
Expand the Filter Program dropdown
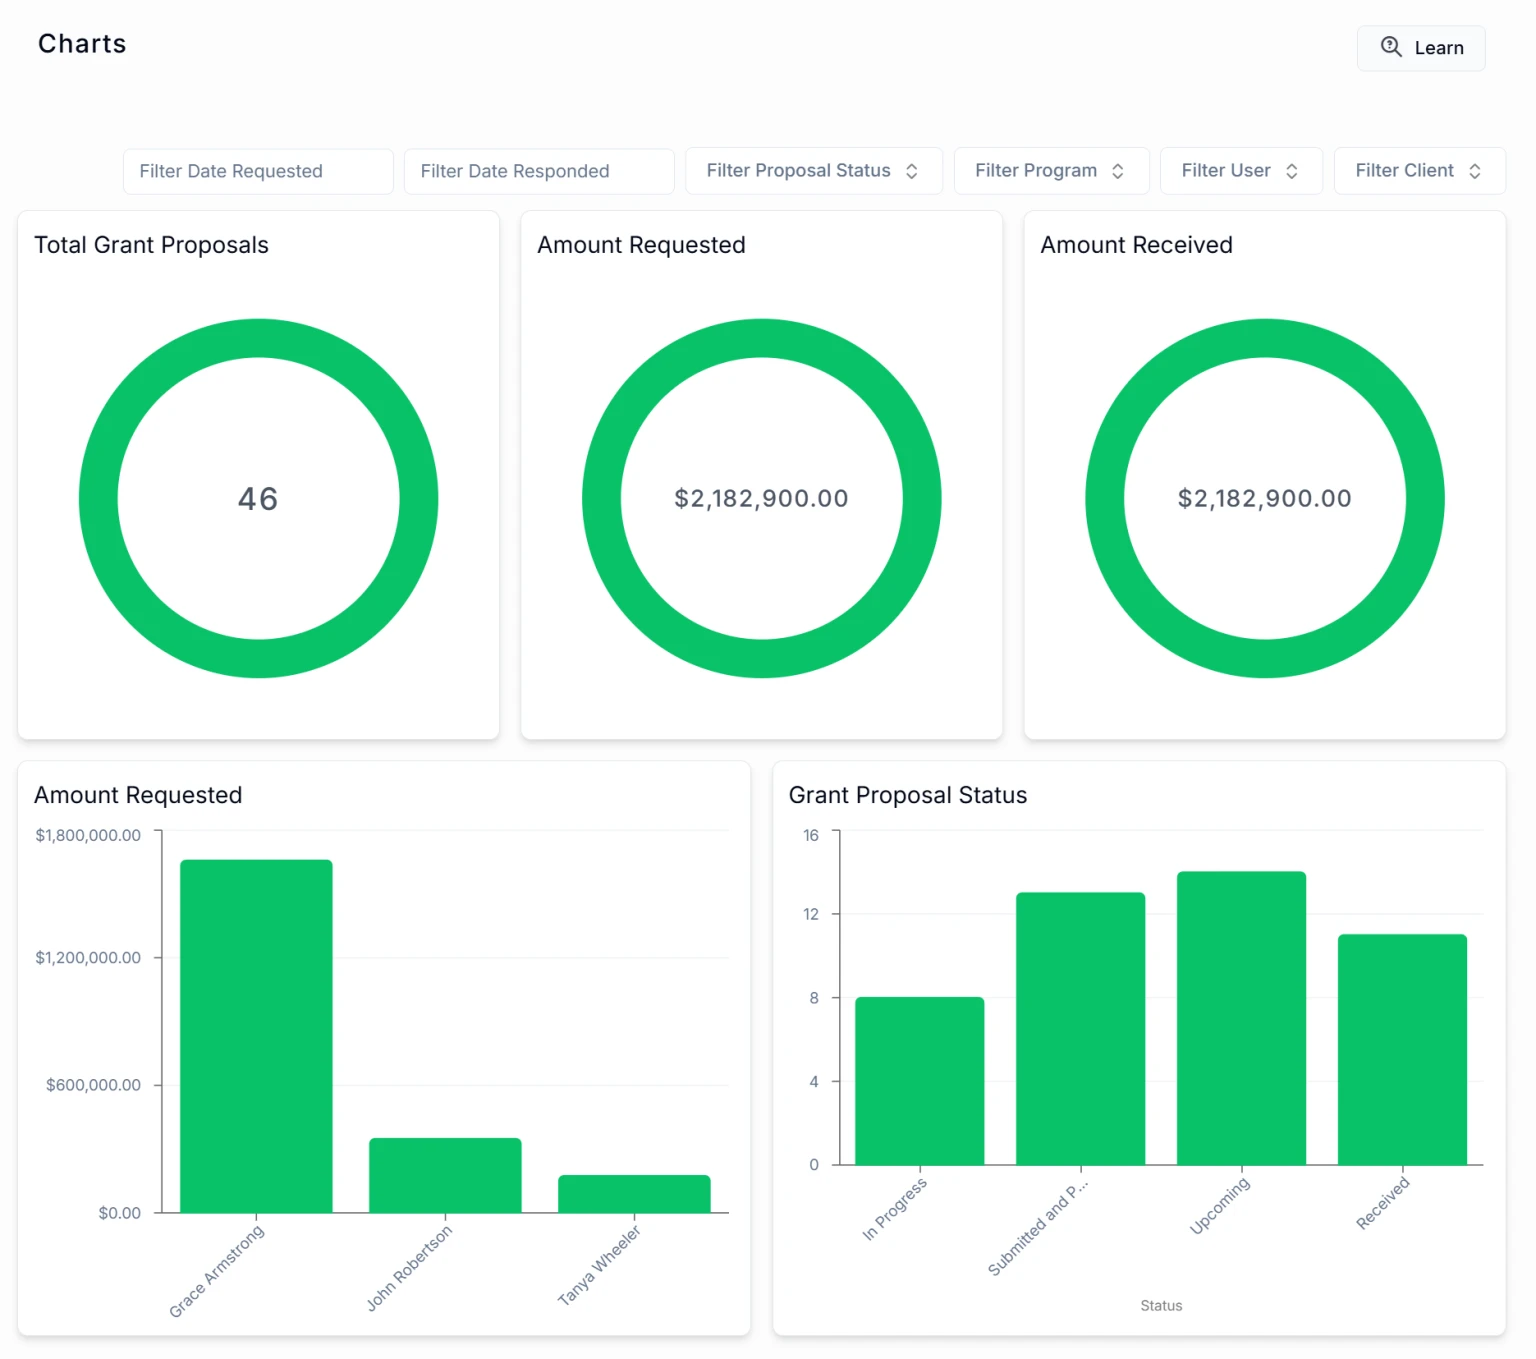pos(1050,171)
